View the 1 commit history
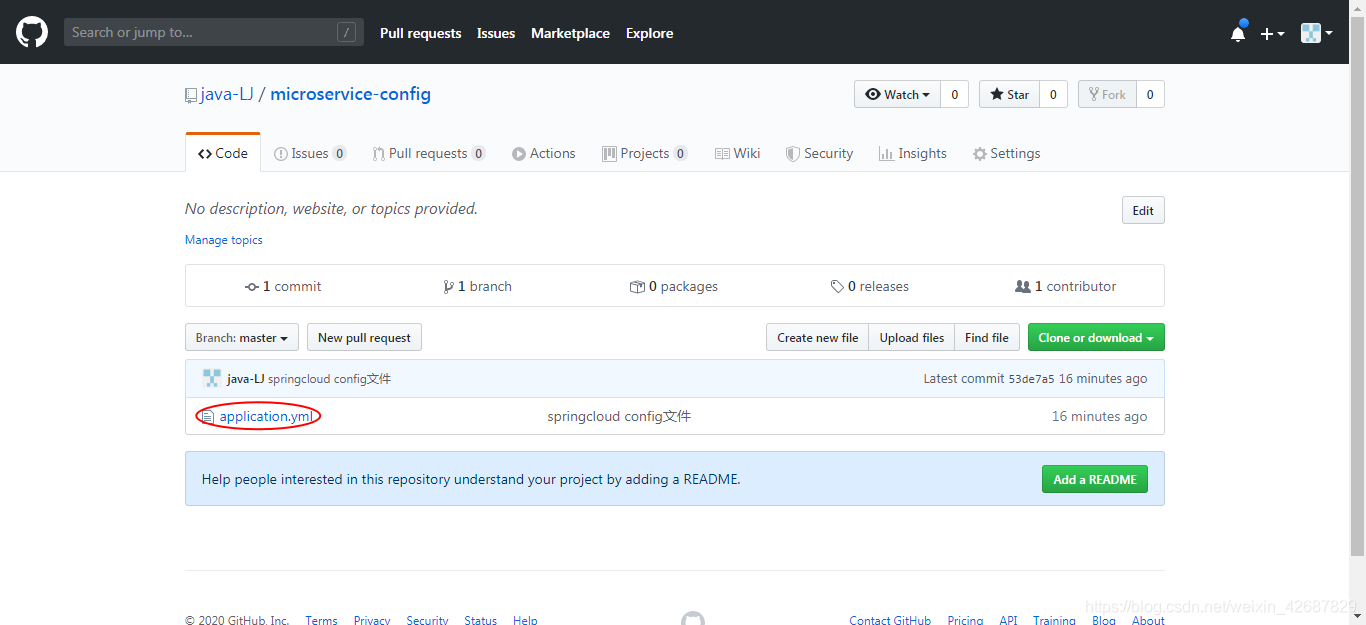1366x625 pixels. [x=283, y=286]
